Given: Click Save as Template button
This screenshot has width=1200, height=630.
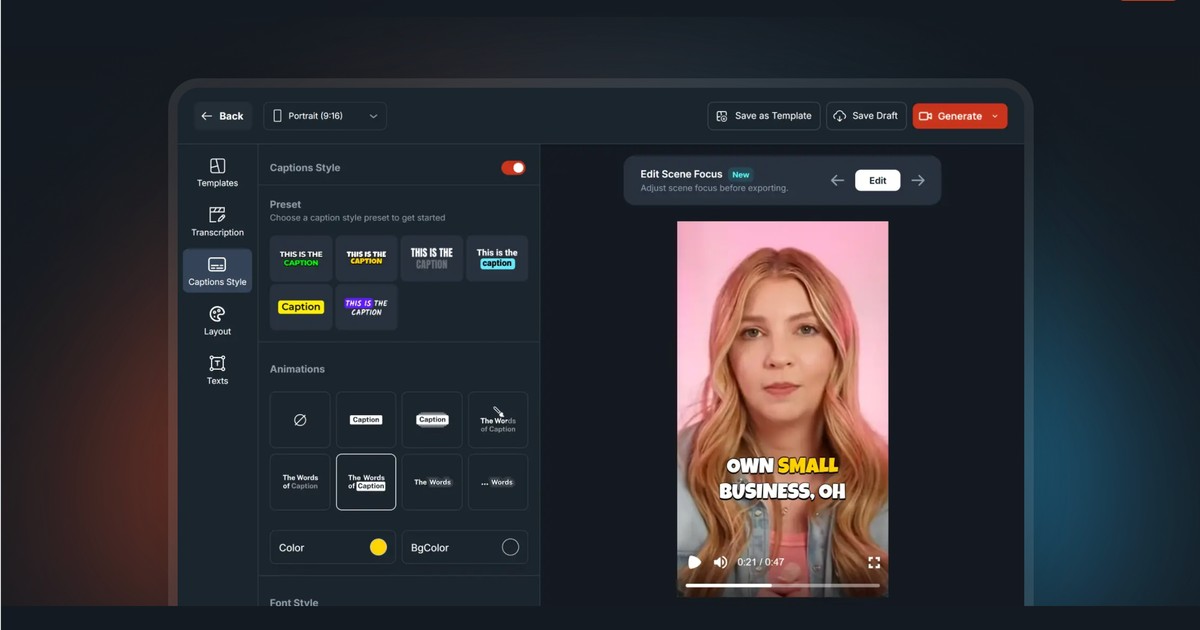Looking at the screenshot, I should click(764, 116).
